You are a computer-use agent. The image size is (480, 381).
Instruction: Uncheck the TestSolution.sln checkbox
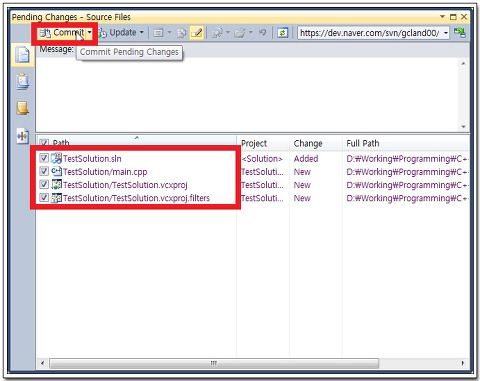coord(44,158)
